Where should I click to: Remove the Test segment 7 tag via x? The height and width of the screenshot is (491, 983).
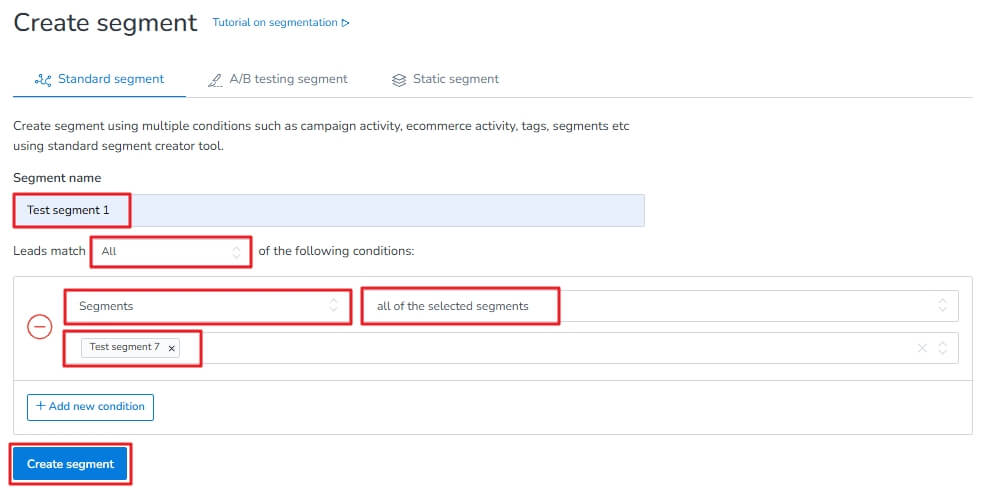(172, 348)
